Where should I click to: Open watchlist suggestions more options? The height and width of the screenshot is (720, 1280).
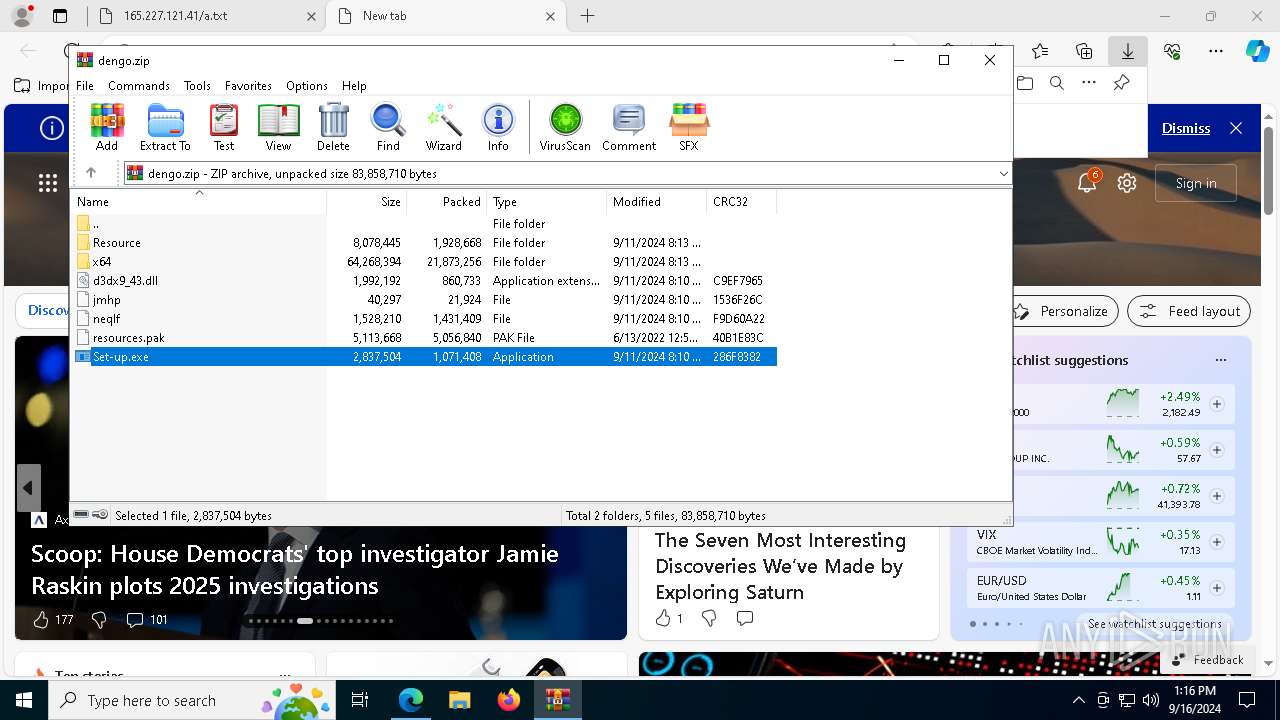[x=1220, y=360]
